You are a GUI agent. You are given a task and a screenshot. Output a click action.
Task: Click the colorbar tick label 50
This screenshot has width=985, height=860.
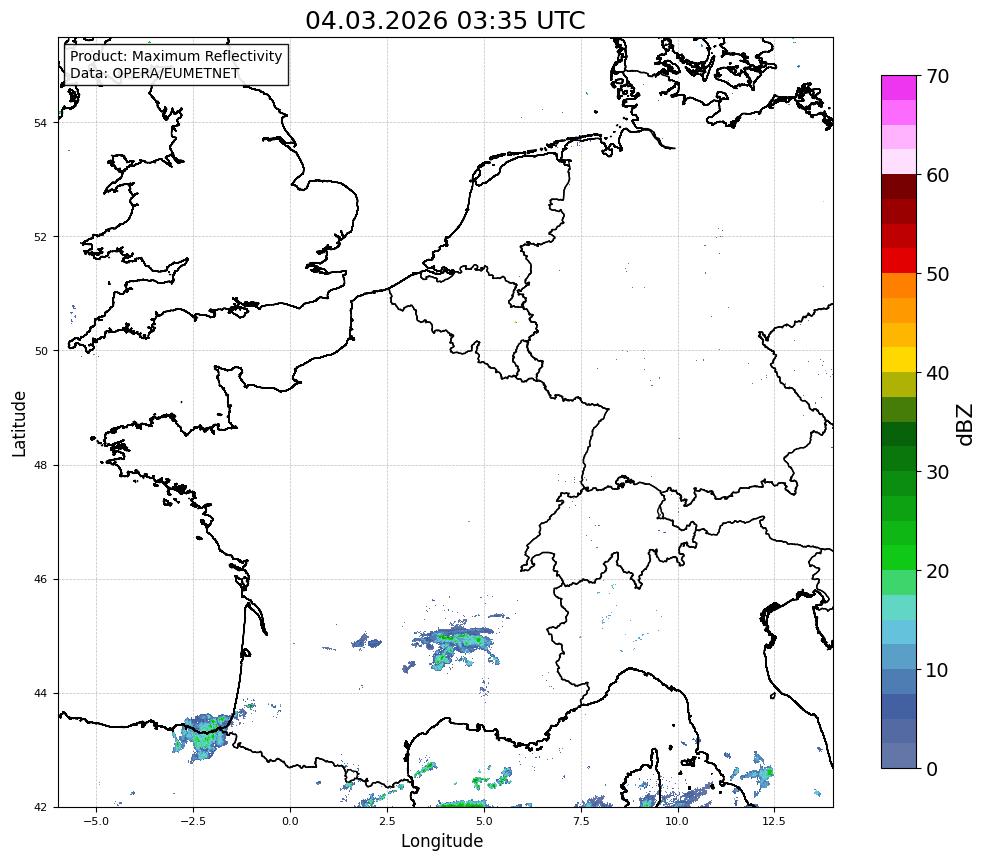(x=937, y=275)
